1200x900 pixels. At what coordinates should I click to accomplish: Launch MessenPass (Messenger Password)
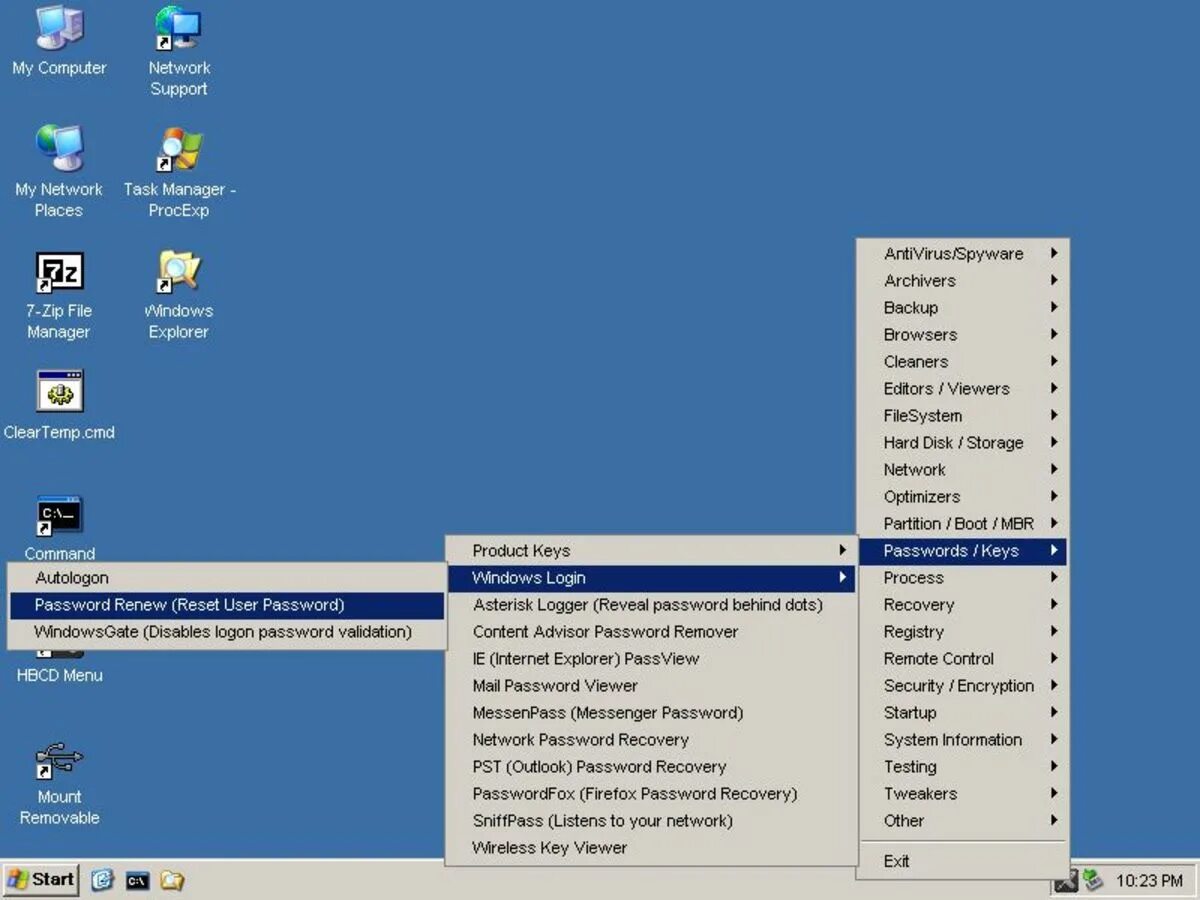[650, 713]
